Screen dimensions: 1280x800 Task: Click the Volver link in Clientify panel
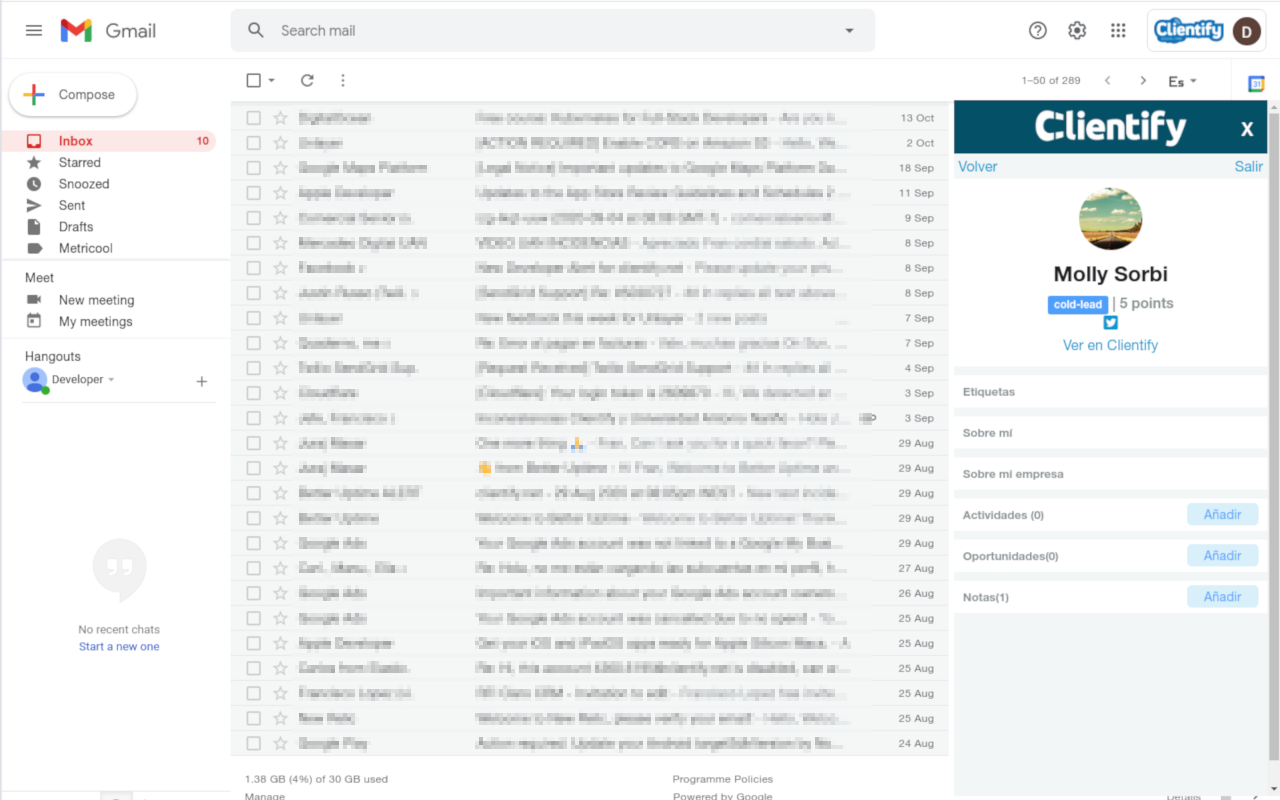pos(977,167)
